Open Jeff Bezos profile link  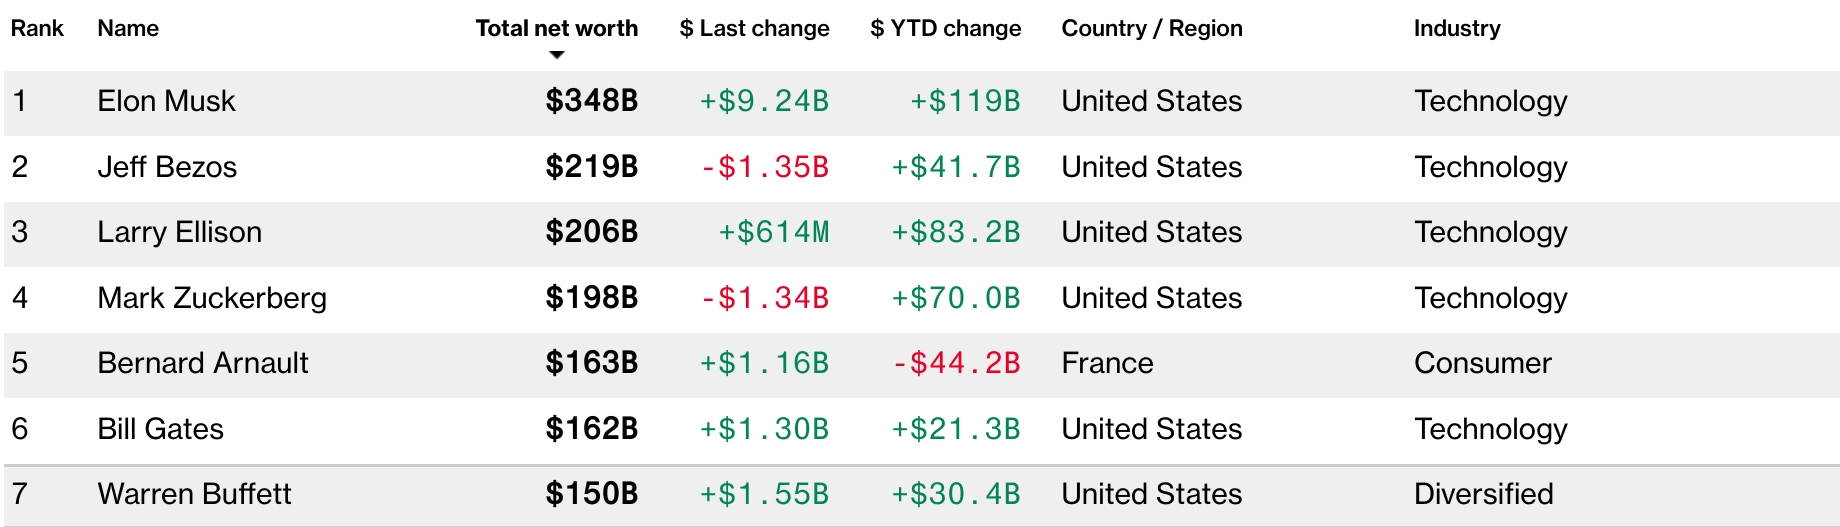pos(167,167)
